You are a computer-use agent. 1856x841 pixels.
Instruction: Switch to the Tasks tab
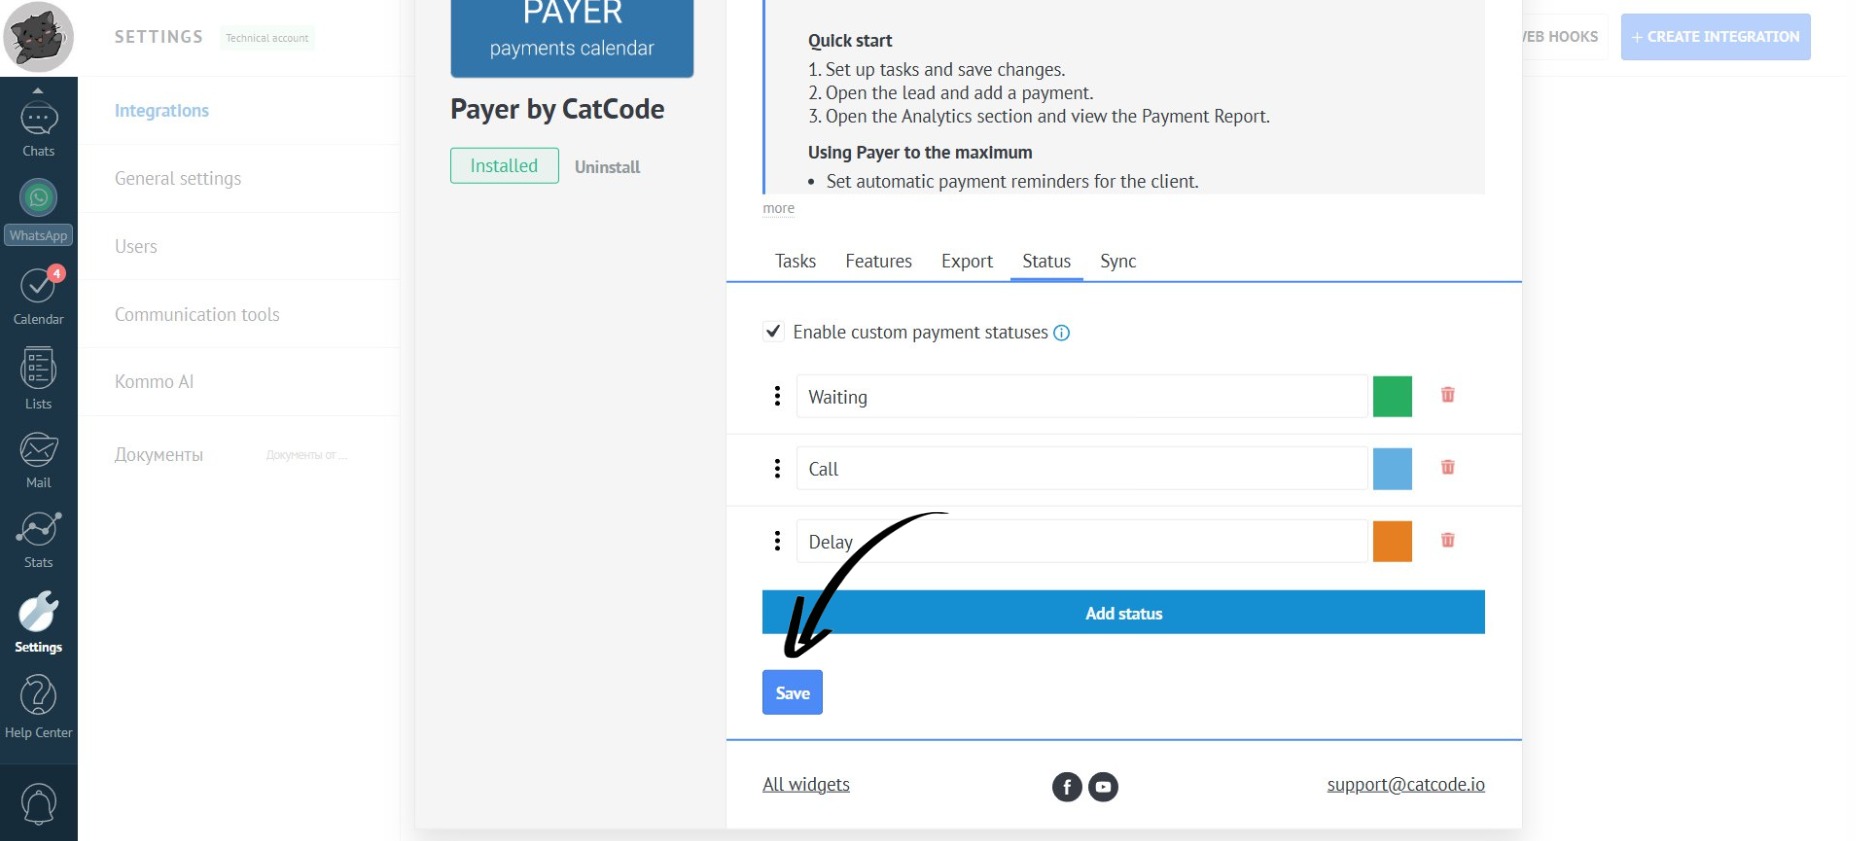click(795, 261)
